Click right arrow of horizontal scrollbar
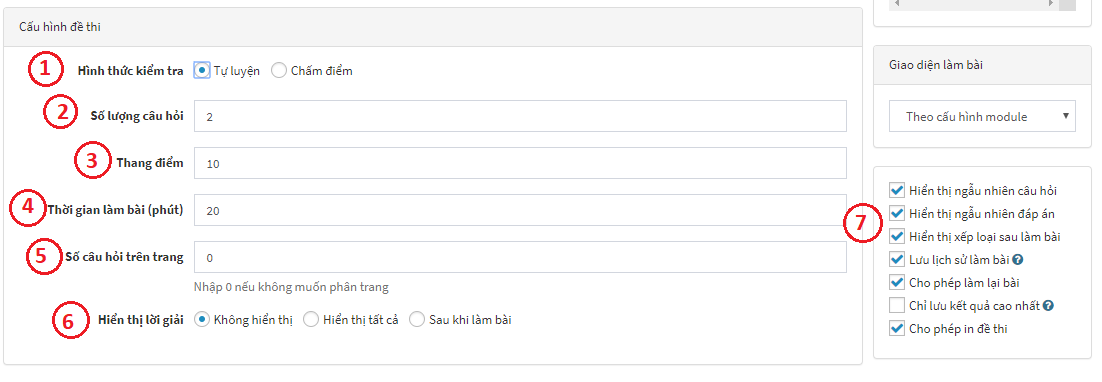The width and height of the screenshot is (1102, 382). click(1051, 4)
